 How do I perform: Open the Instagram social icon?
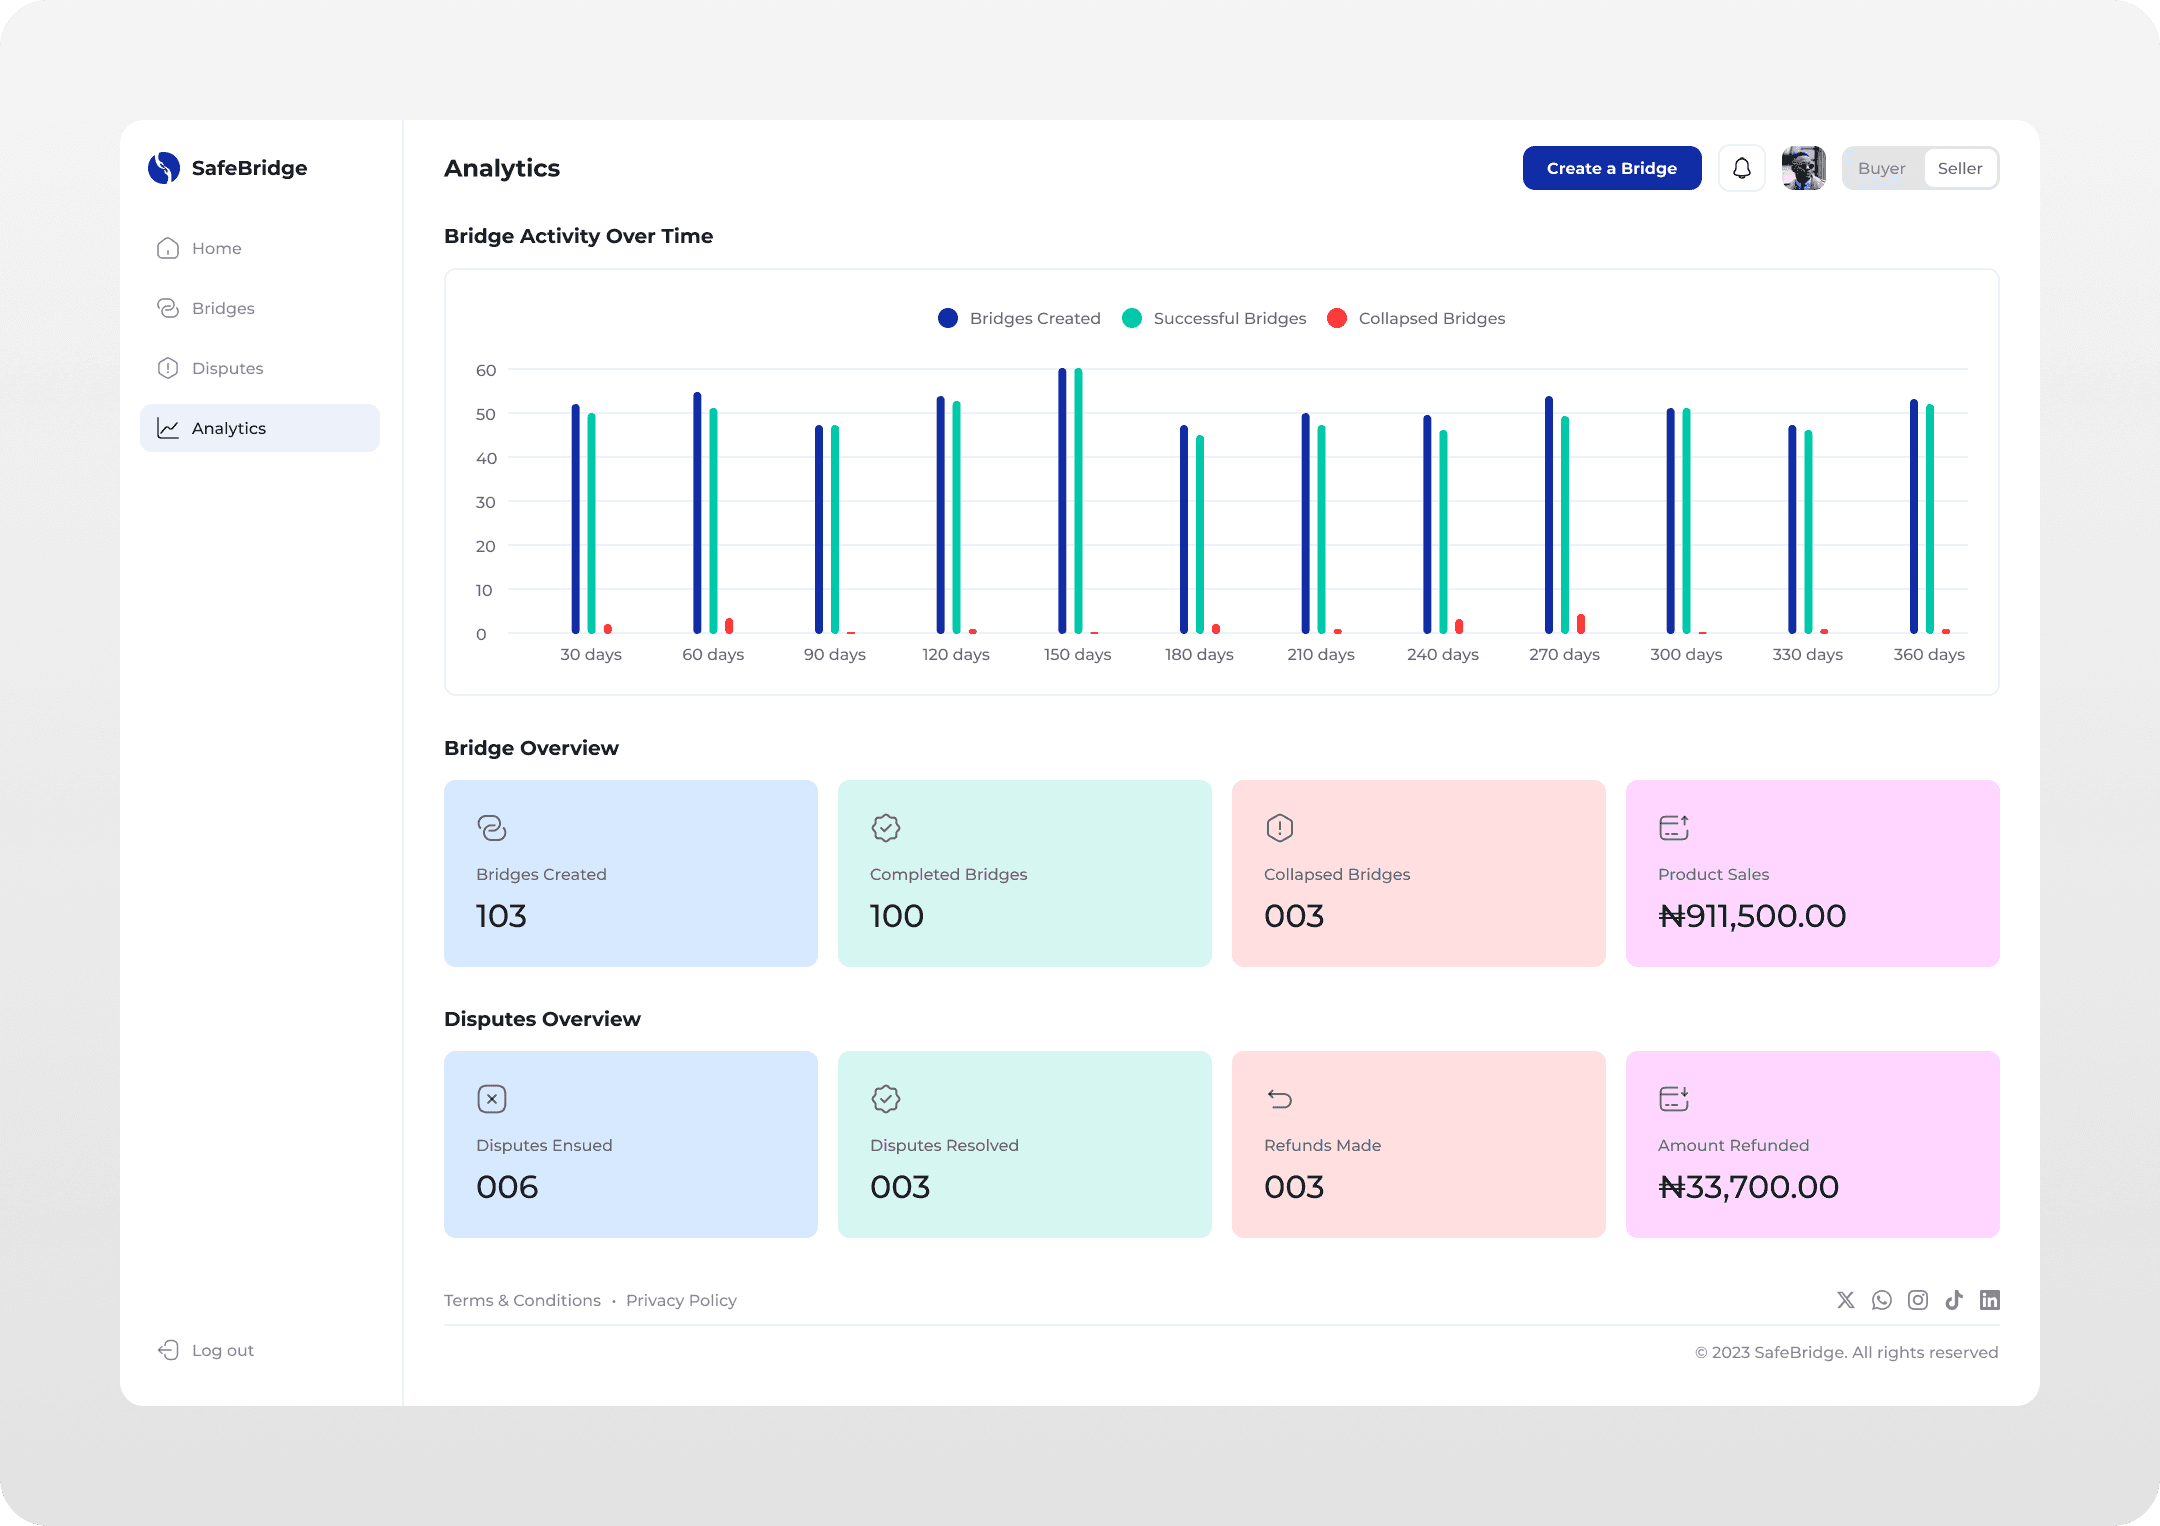tap(1918, 1300)
